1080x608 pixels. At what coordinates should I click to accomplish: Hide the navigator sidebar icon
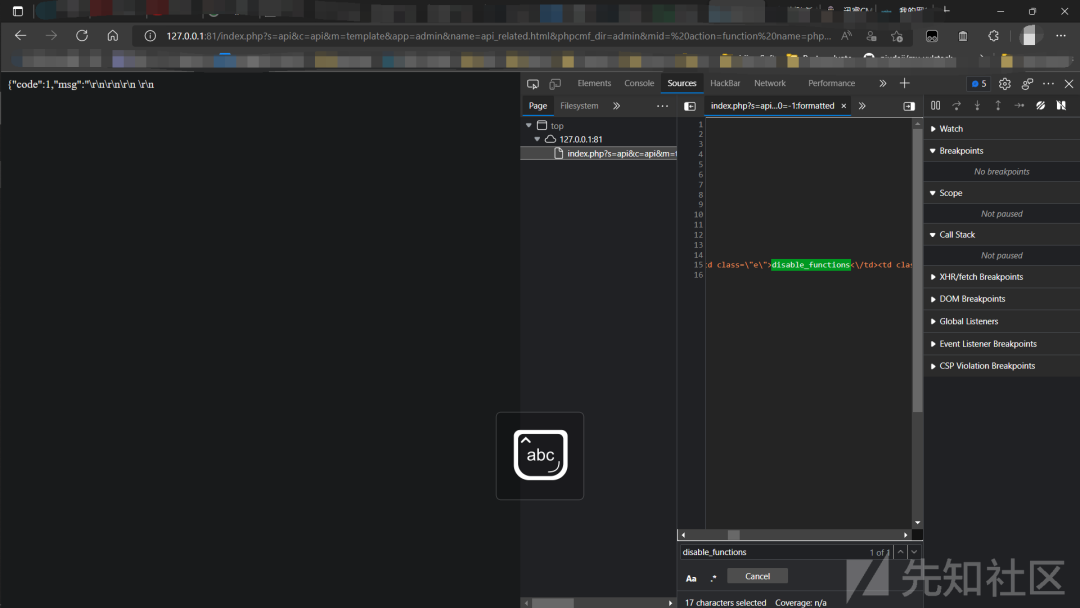click(689, 106)
